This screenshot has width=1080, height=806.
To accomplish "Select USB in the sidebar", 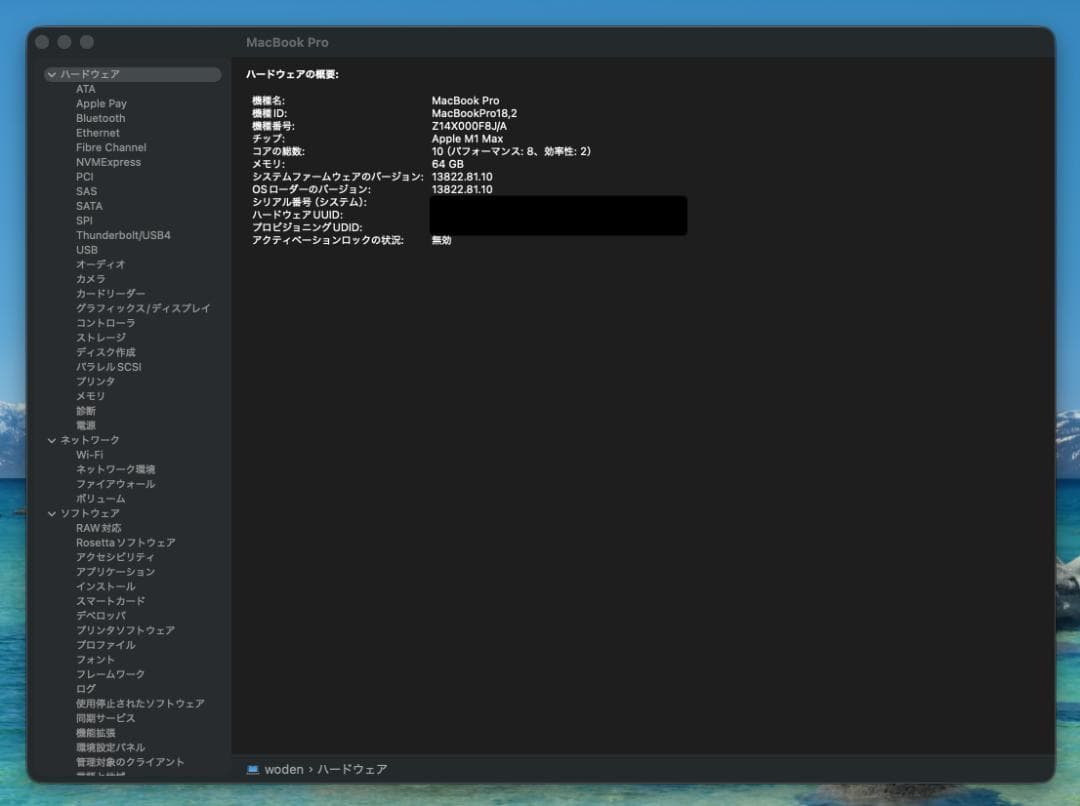I will coord(87,250).
